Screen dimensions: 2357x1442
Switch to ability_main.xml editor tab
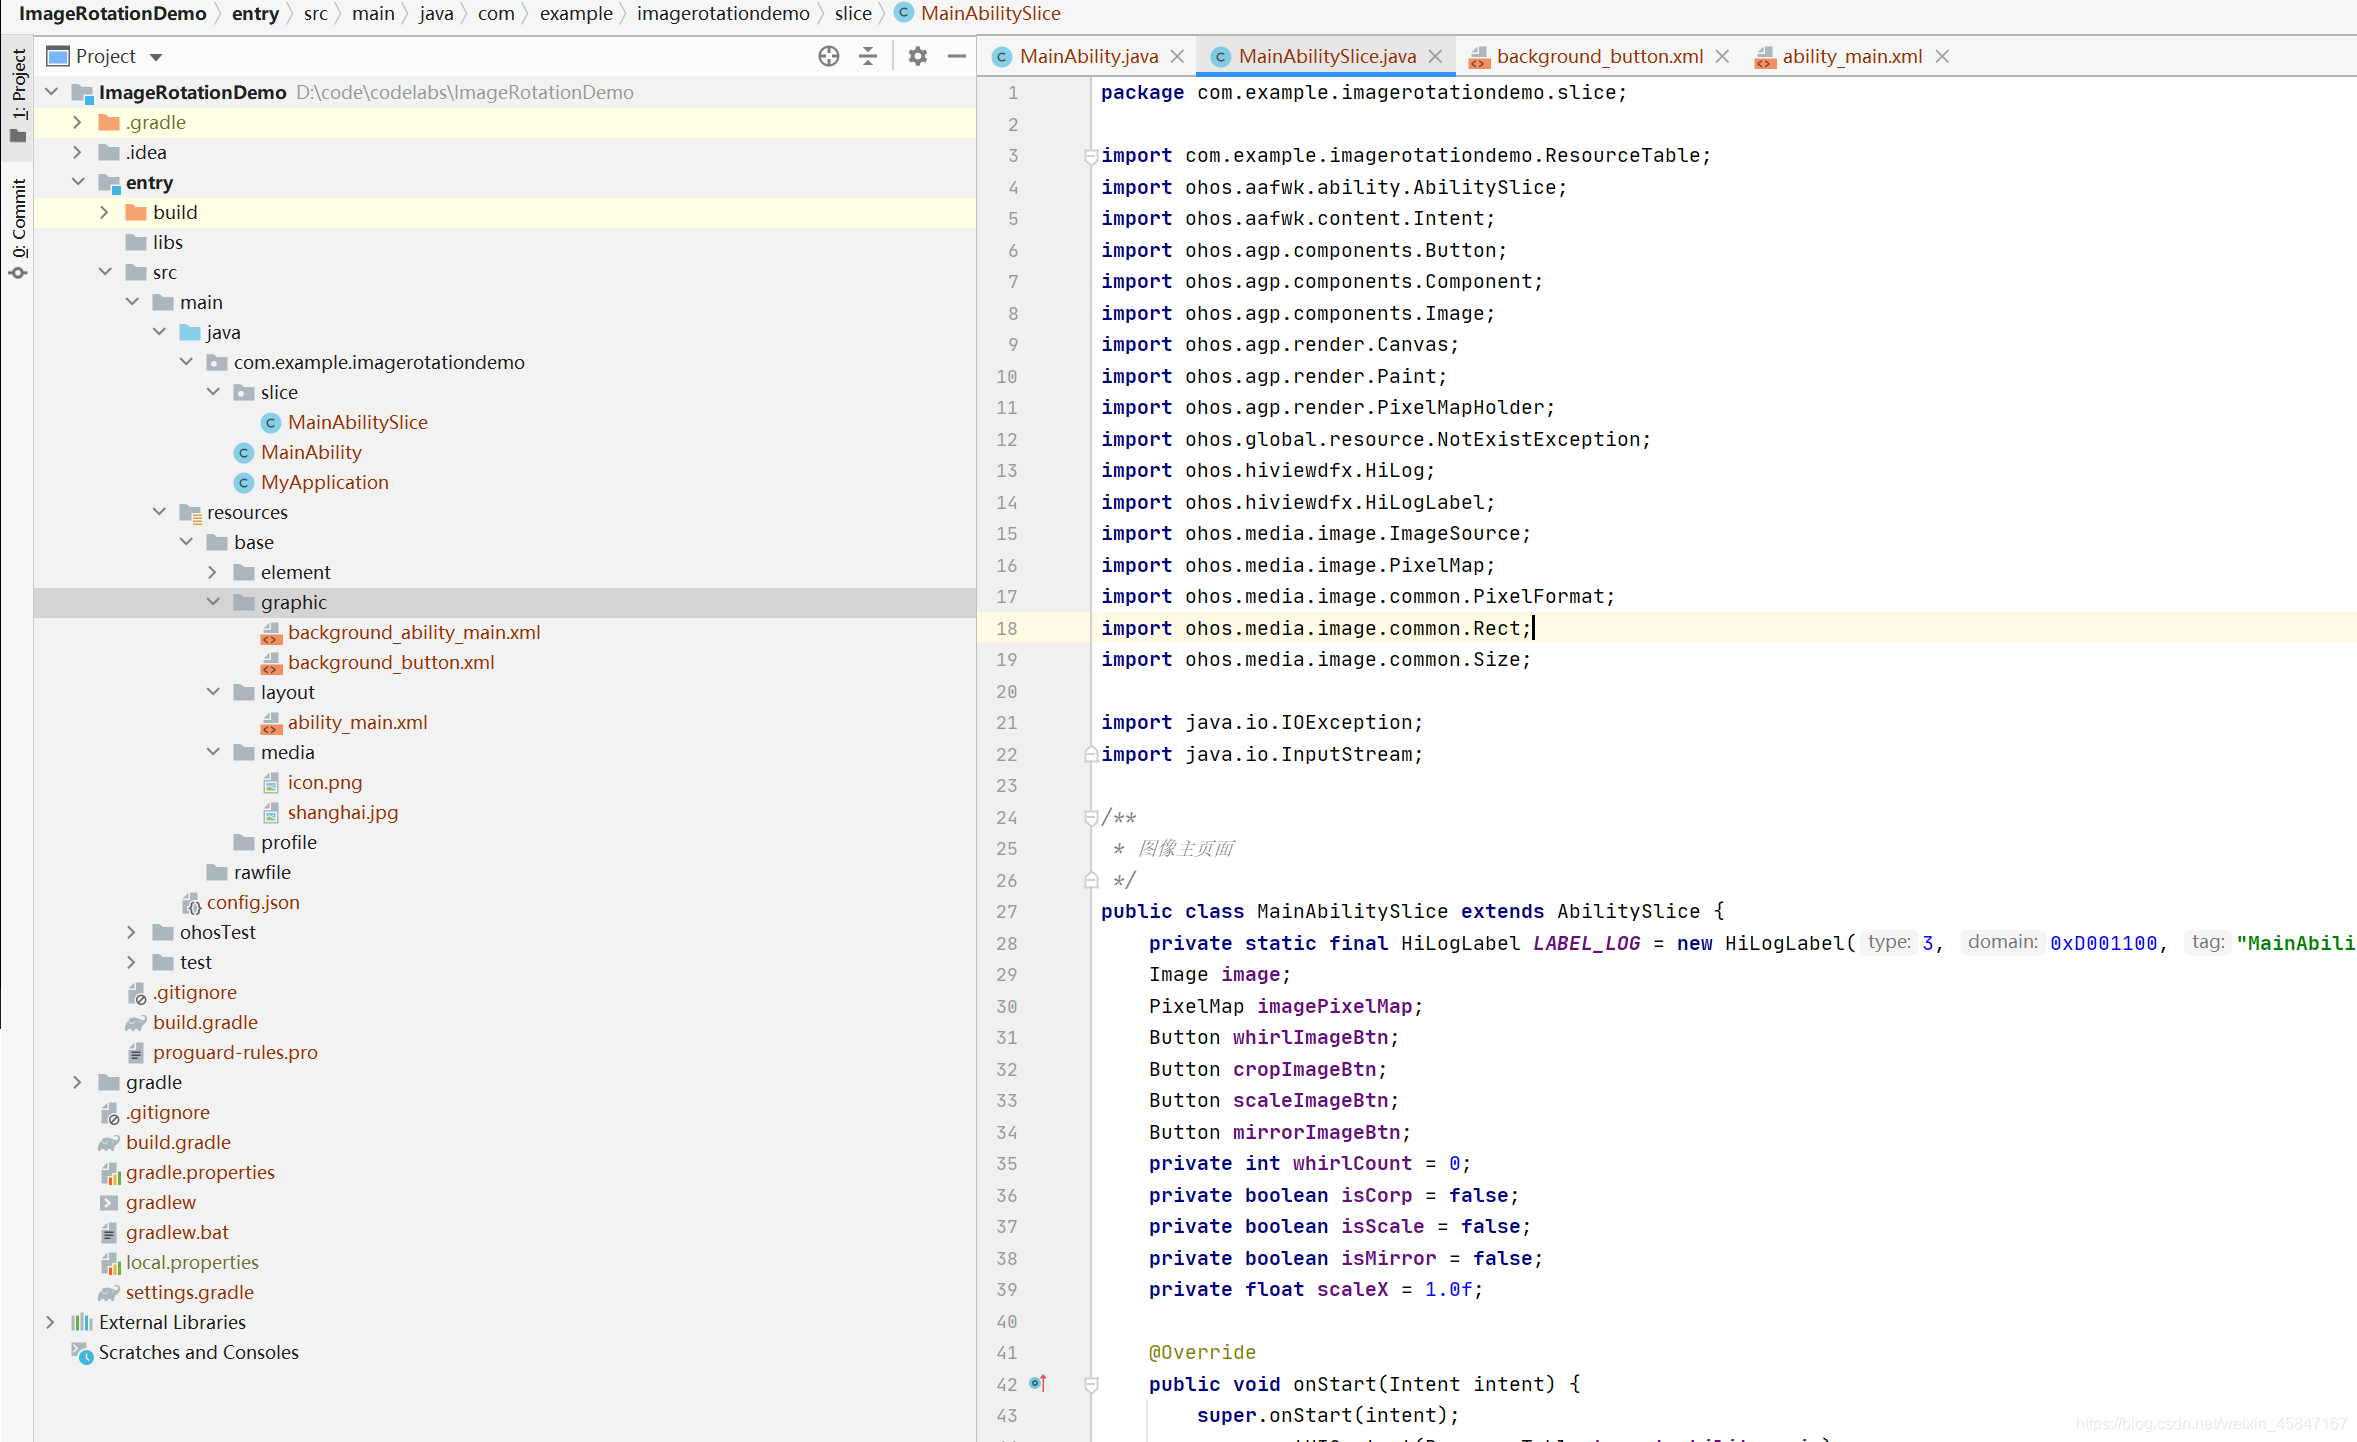(1851, 56)
